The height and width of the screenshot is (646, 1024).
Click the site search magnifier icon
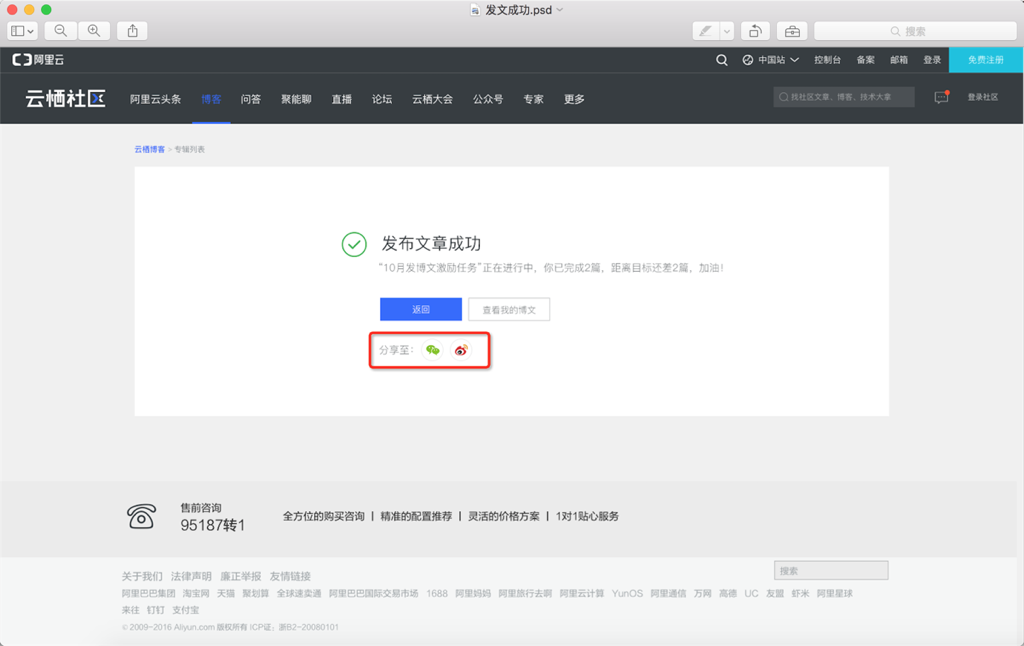click(722, 60)
